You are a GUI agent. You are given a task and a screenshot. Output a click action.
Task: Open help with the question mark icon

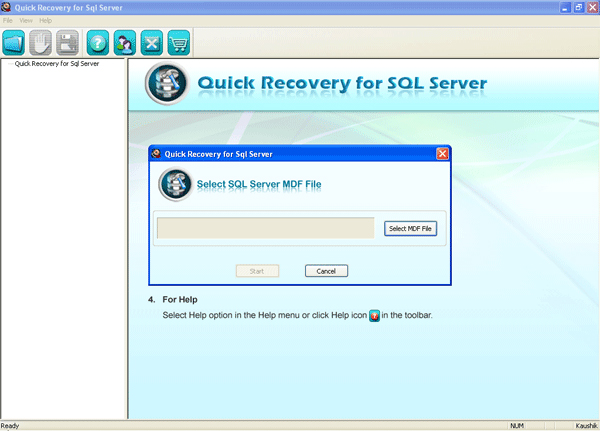click(98, 42)
